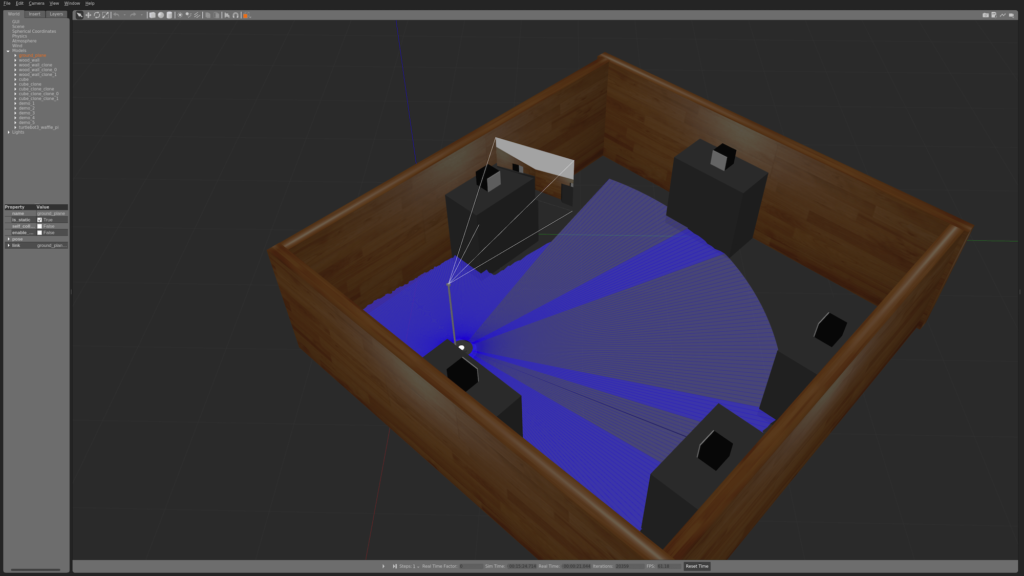Check the enable_wind property checkbox
The width and height of the screenshot is (1024, 576).
(x=40, y=233)
